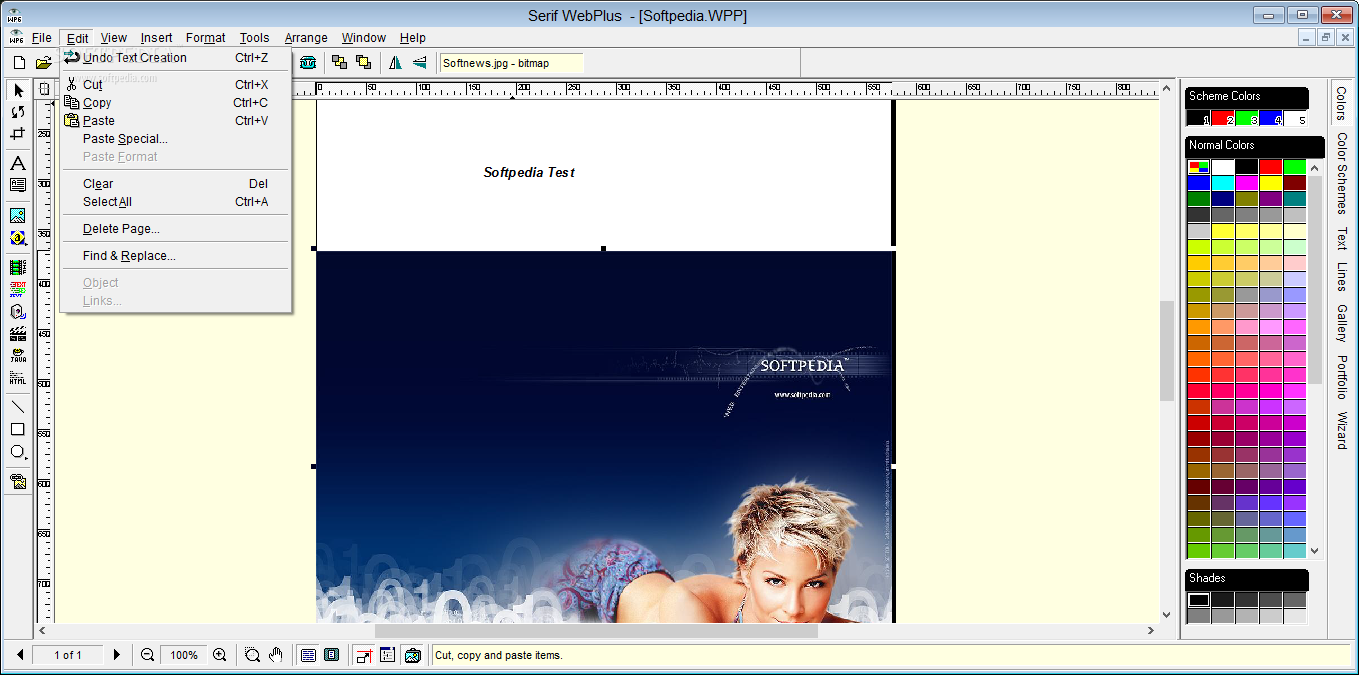Image resolution: width=1359 pixels, height=675 pixels.
Task: Pick scheme color 2 red swatch
Action: 1222,118
